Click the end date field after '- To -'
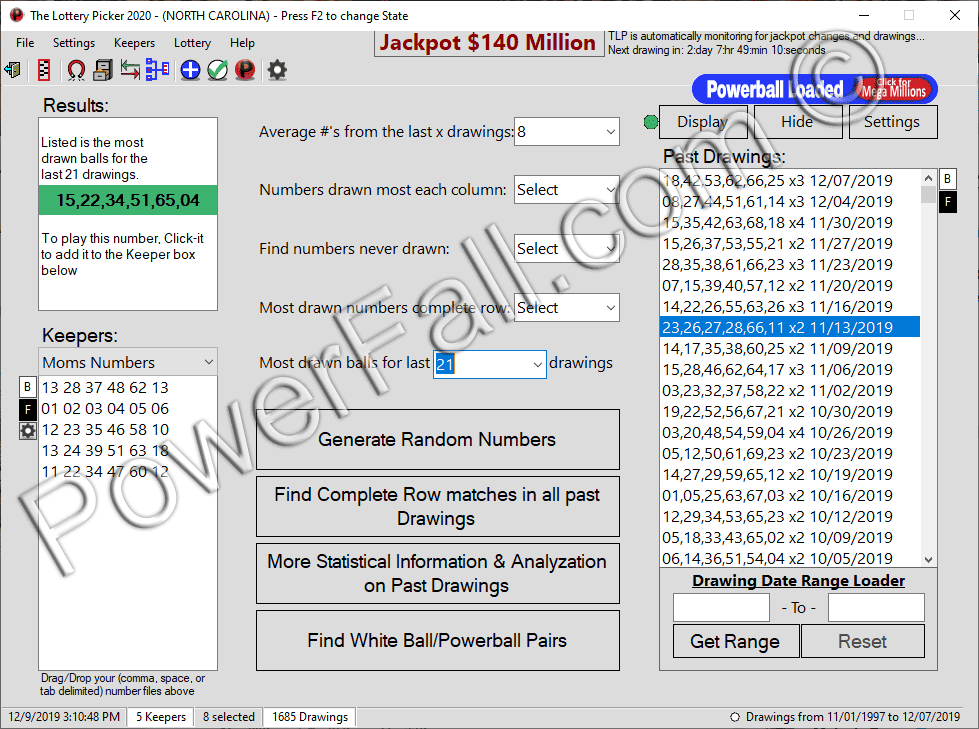 876,607
